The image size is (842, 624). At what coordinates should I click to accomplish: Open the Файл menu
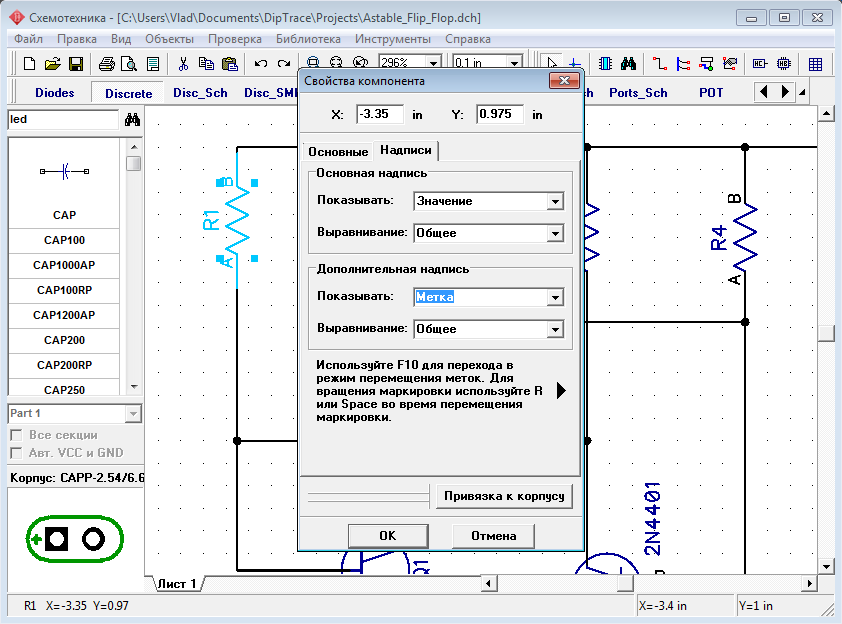click(x=28, y=39)
